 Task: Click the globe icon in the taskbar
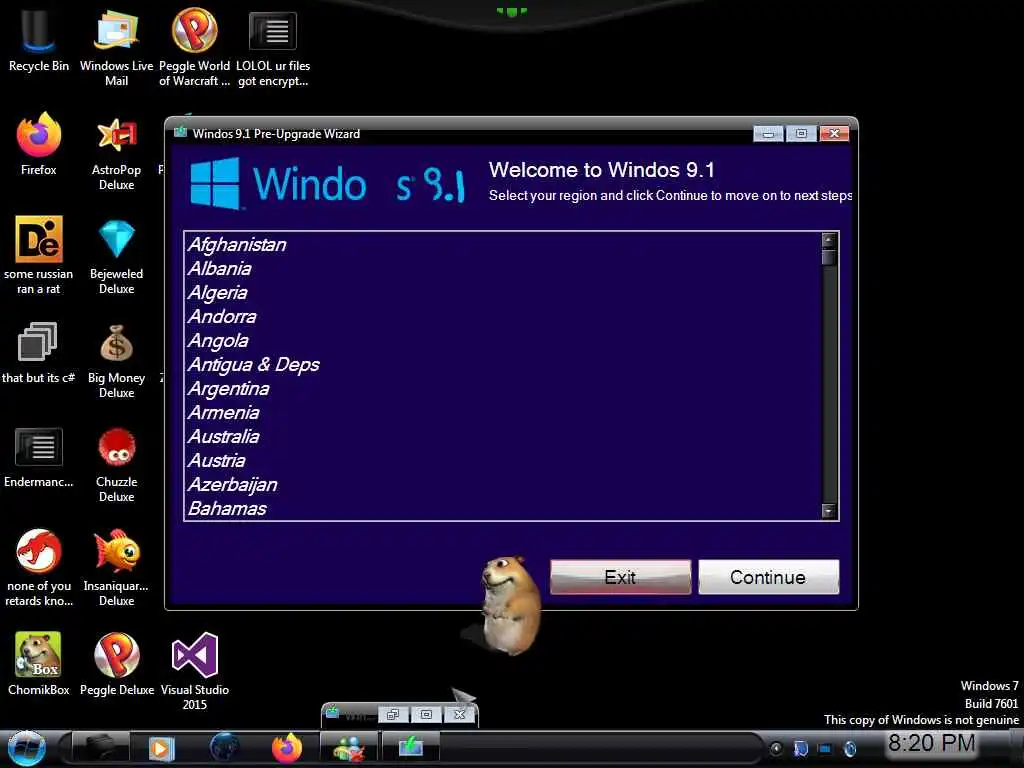225,748
